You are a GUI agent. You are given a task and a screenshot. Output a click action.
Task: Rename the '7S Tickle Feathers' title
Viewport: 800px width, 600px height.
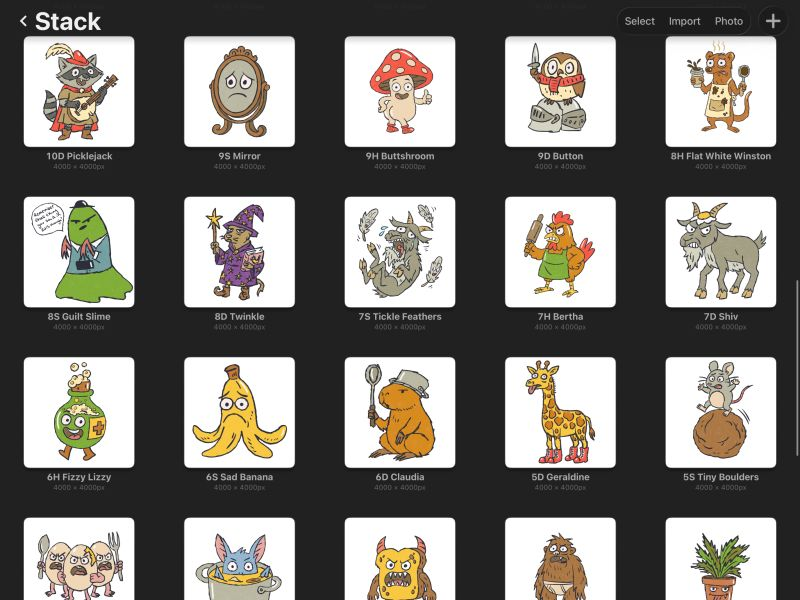[400, 316]
